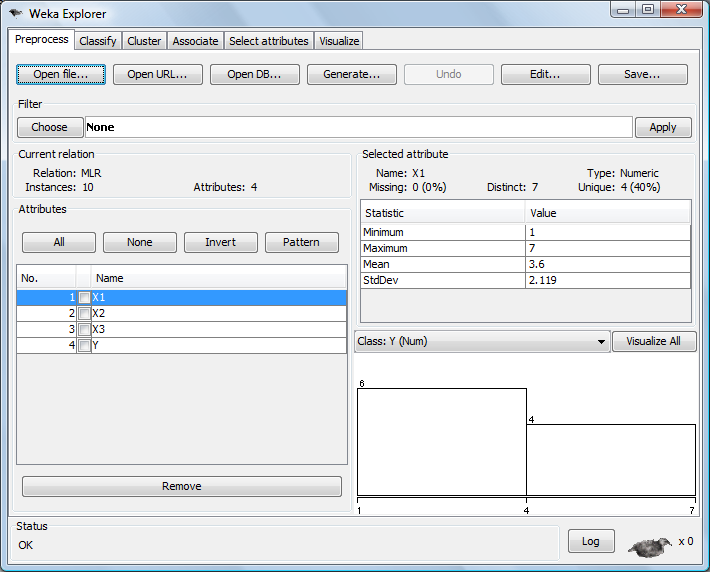The image size is (710, 572).
Task: Click the Weka bird status icon
Action: click(x=650, y=546)
